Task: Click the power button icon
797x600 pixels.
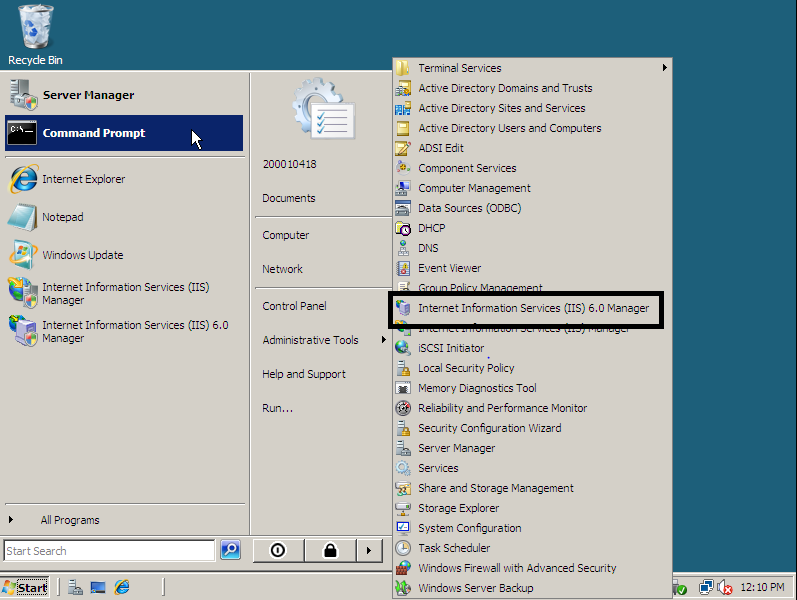Action: [x=278, y=550]
